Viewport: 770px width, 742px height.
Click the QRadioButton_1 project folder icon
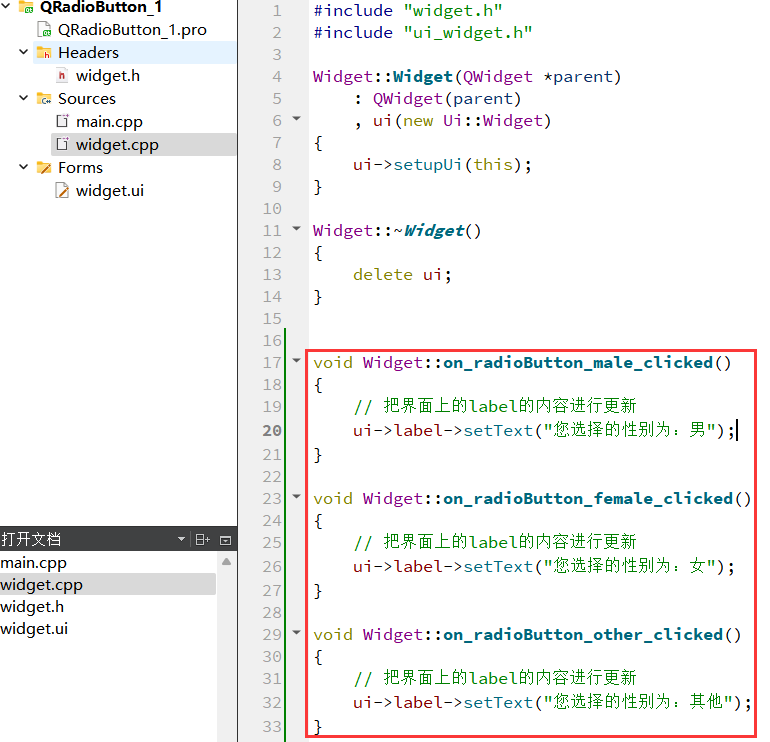26,7
